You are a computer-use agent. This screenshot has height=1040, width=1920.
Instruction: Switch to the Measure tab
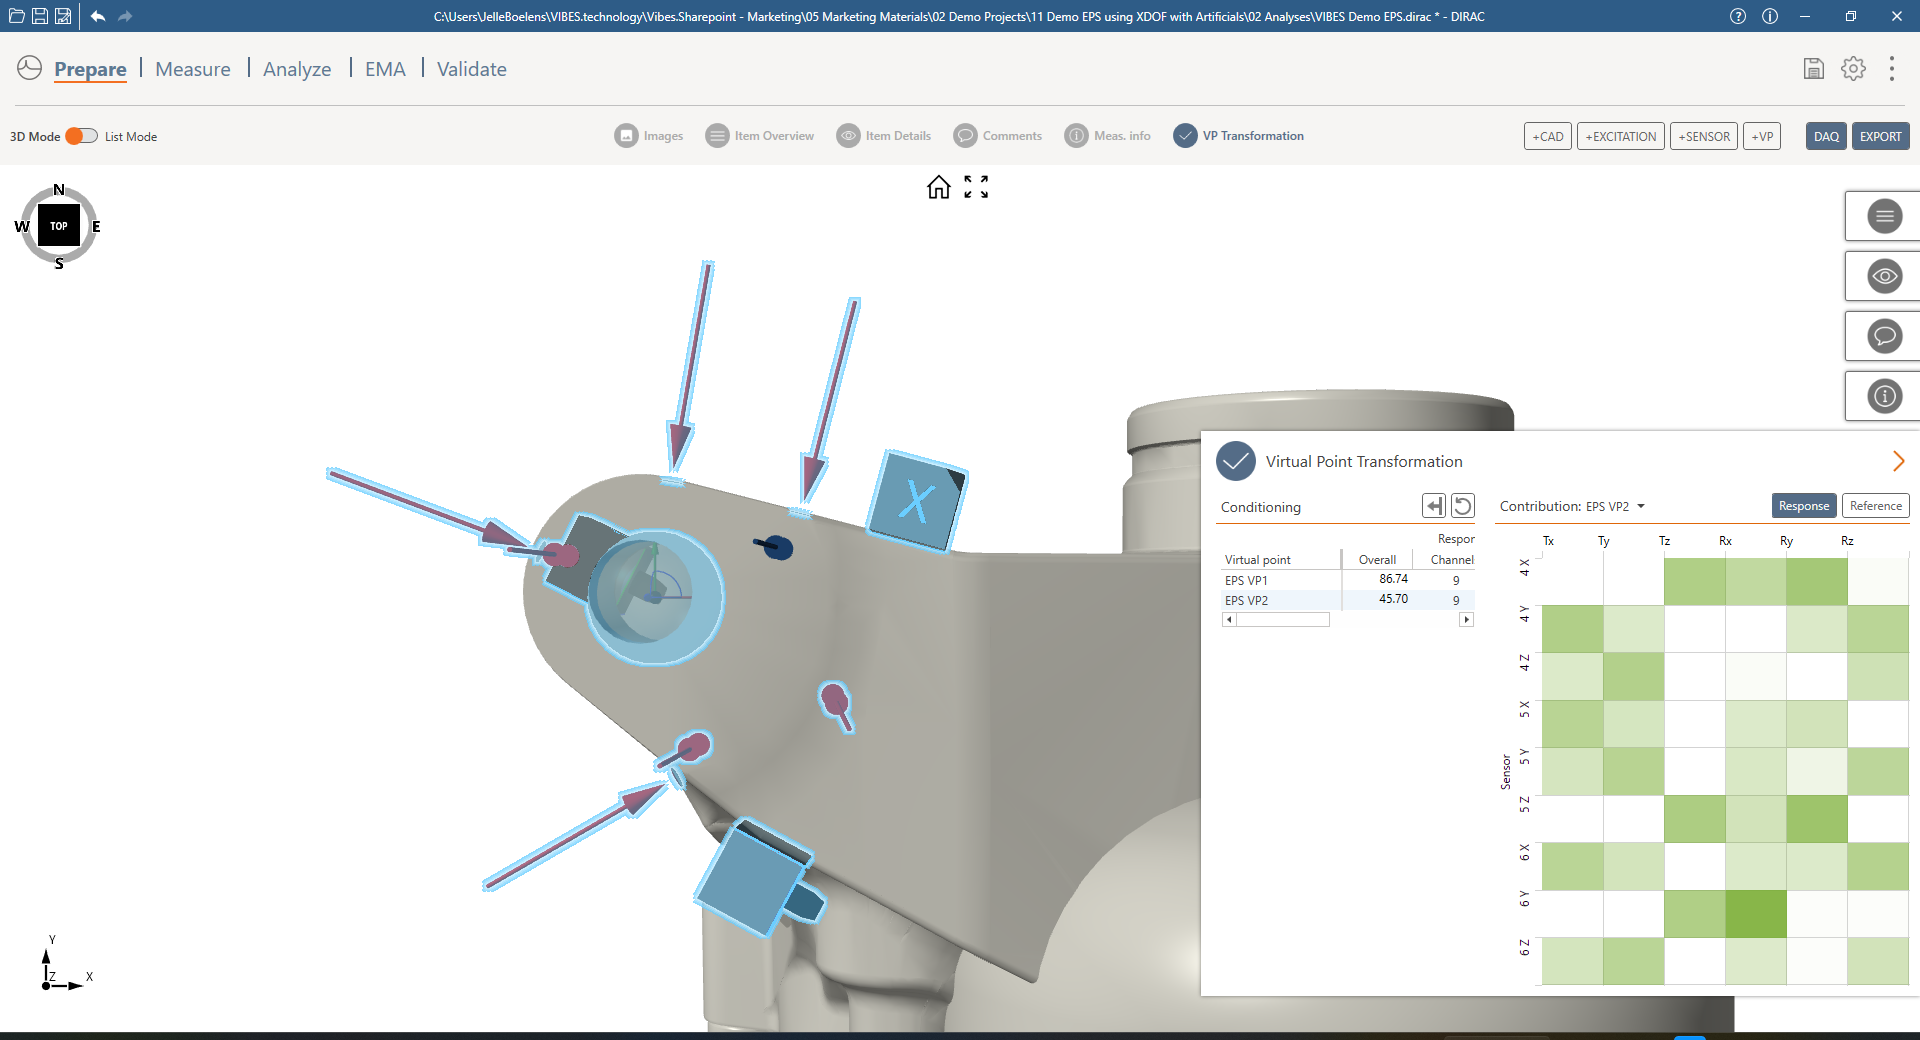pos(193,69)
